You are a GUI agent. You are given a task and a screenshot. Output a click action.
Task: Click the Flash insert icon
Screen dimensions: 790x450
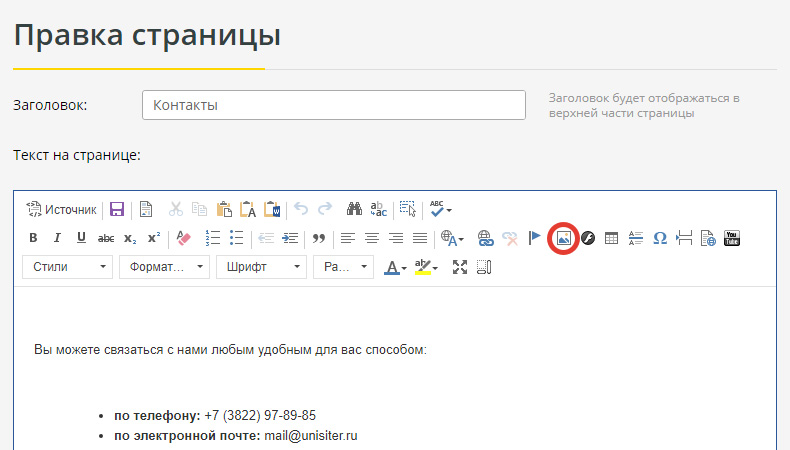pyautogui.click(x=588, y=238)
